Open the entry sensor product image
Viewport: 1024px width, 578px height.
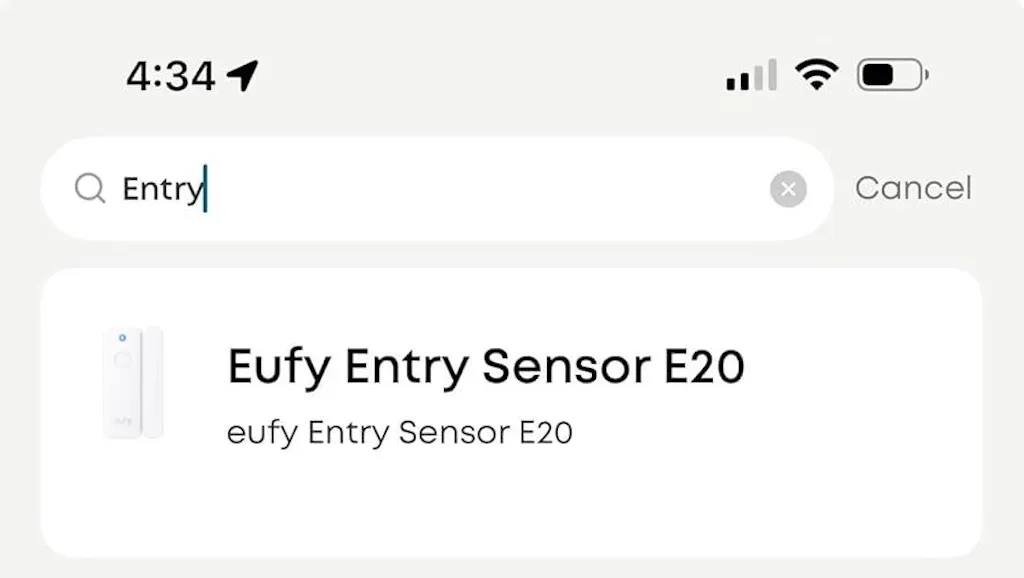pos(132,383)
